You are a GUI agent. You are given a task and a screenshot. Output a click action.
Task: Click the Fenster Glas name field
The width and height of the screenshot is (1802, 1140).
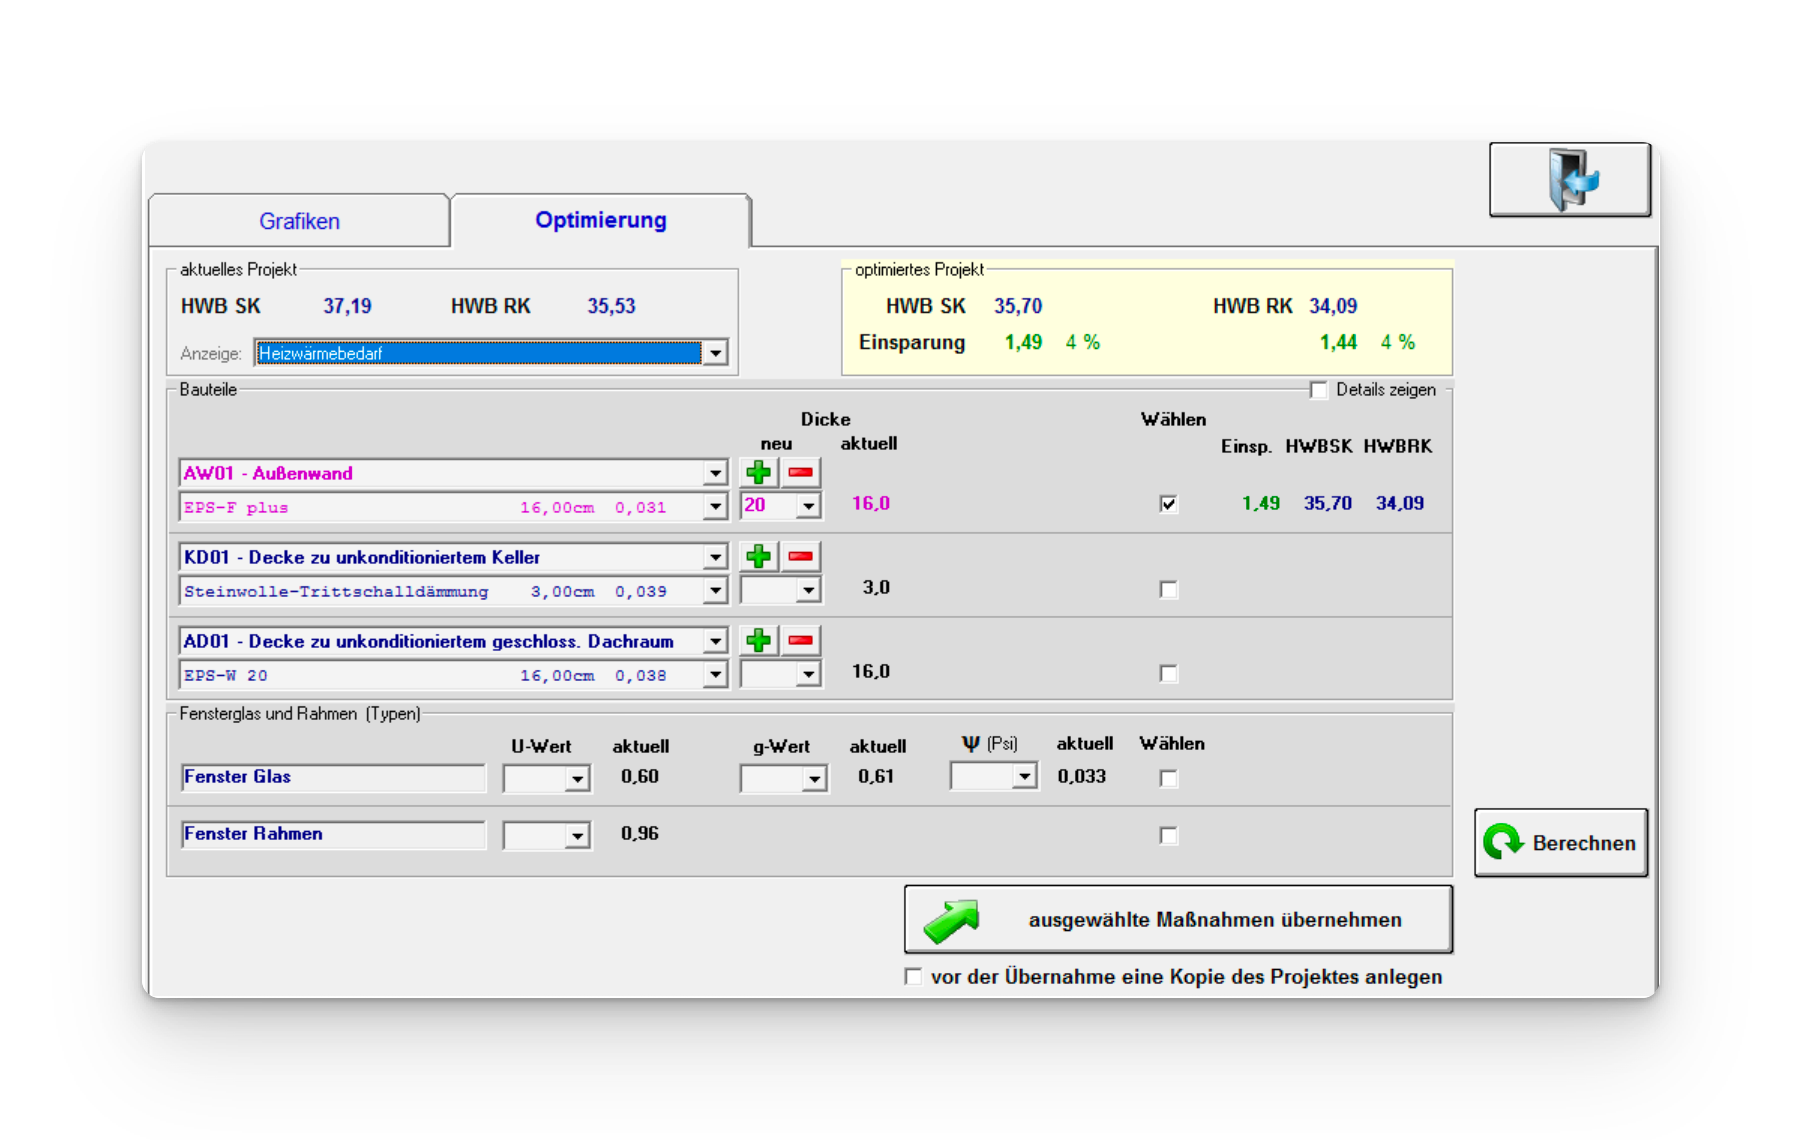[333, 777]
